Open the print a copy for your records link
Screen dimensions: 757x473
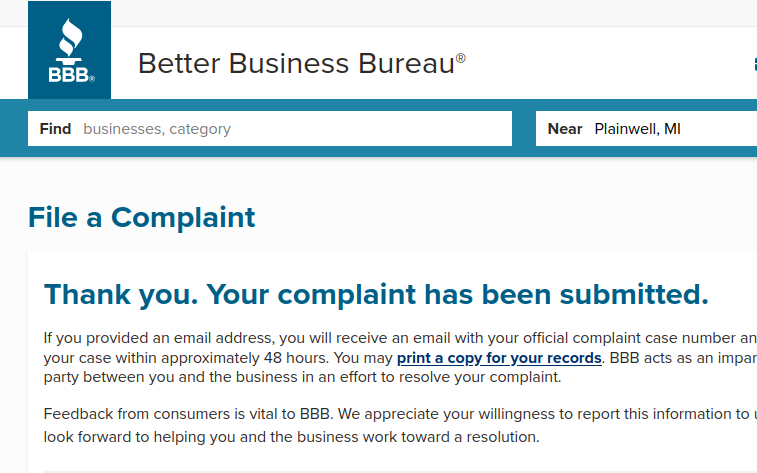pos(499,358)
